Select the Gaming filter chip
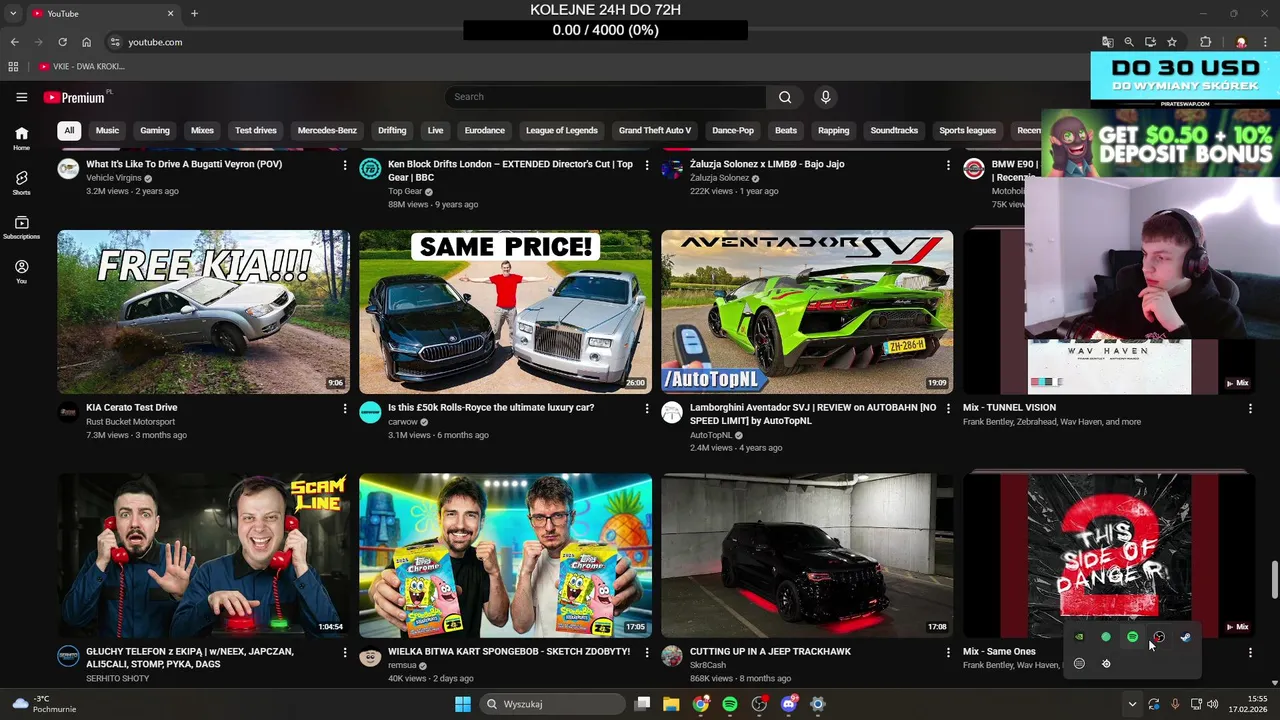This screenshot has width=1280, height=720. (155, 130)
